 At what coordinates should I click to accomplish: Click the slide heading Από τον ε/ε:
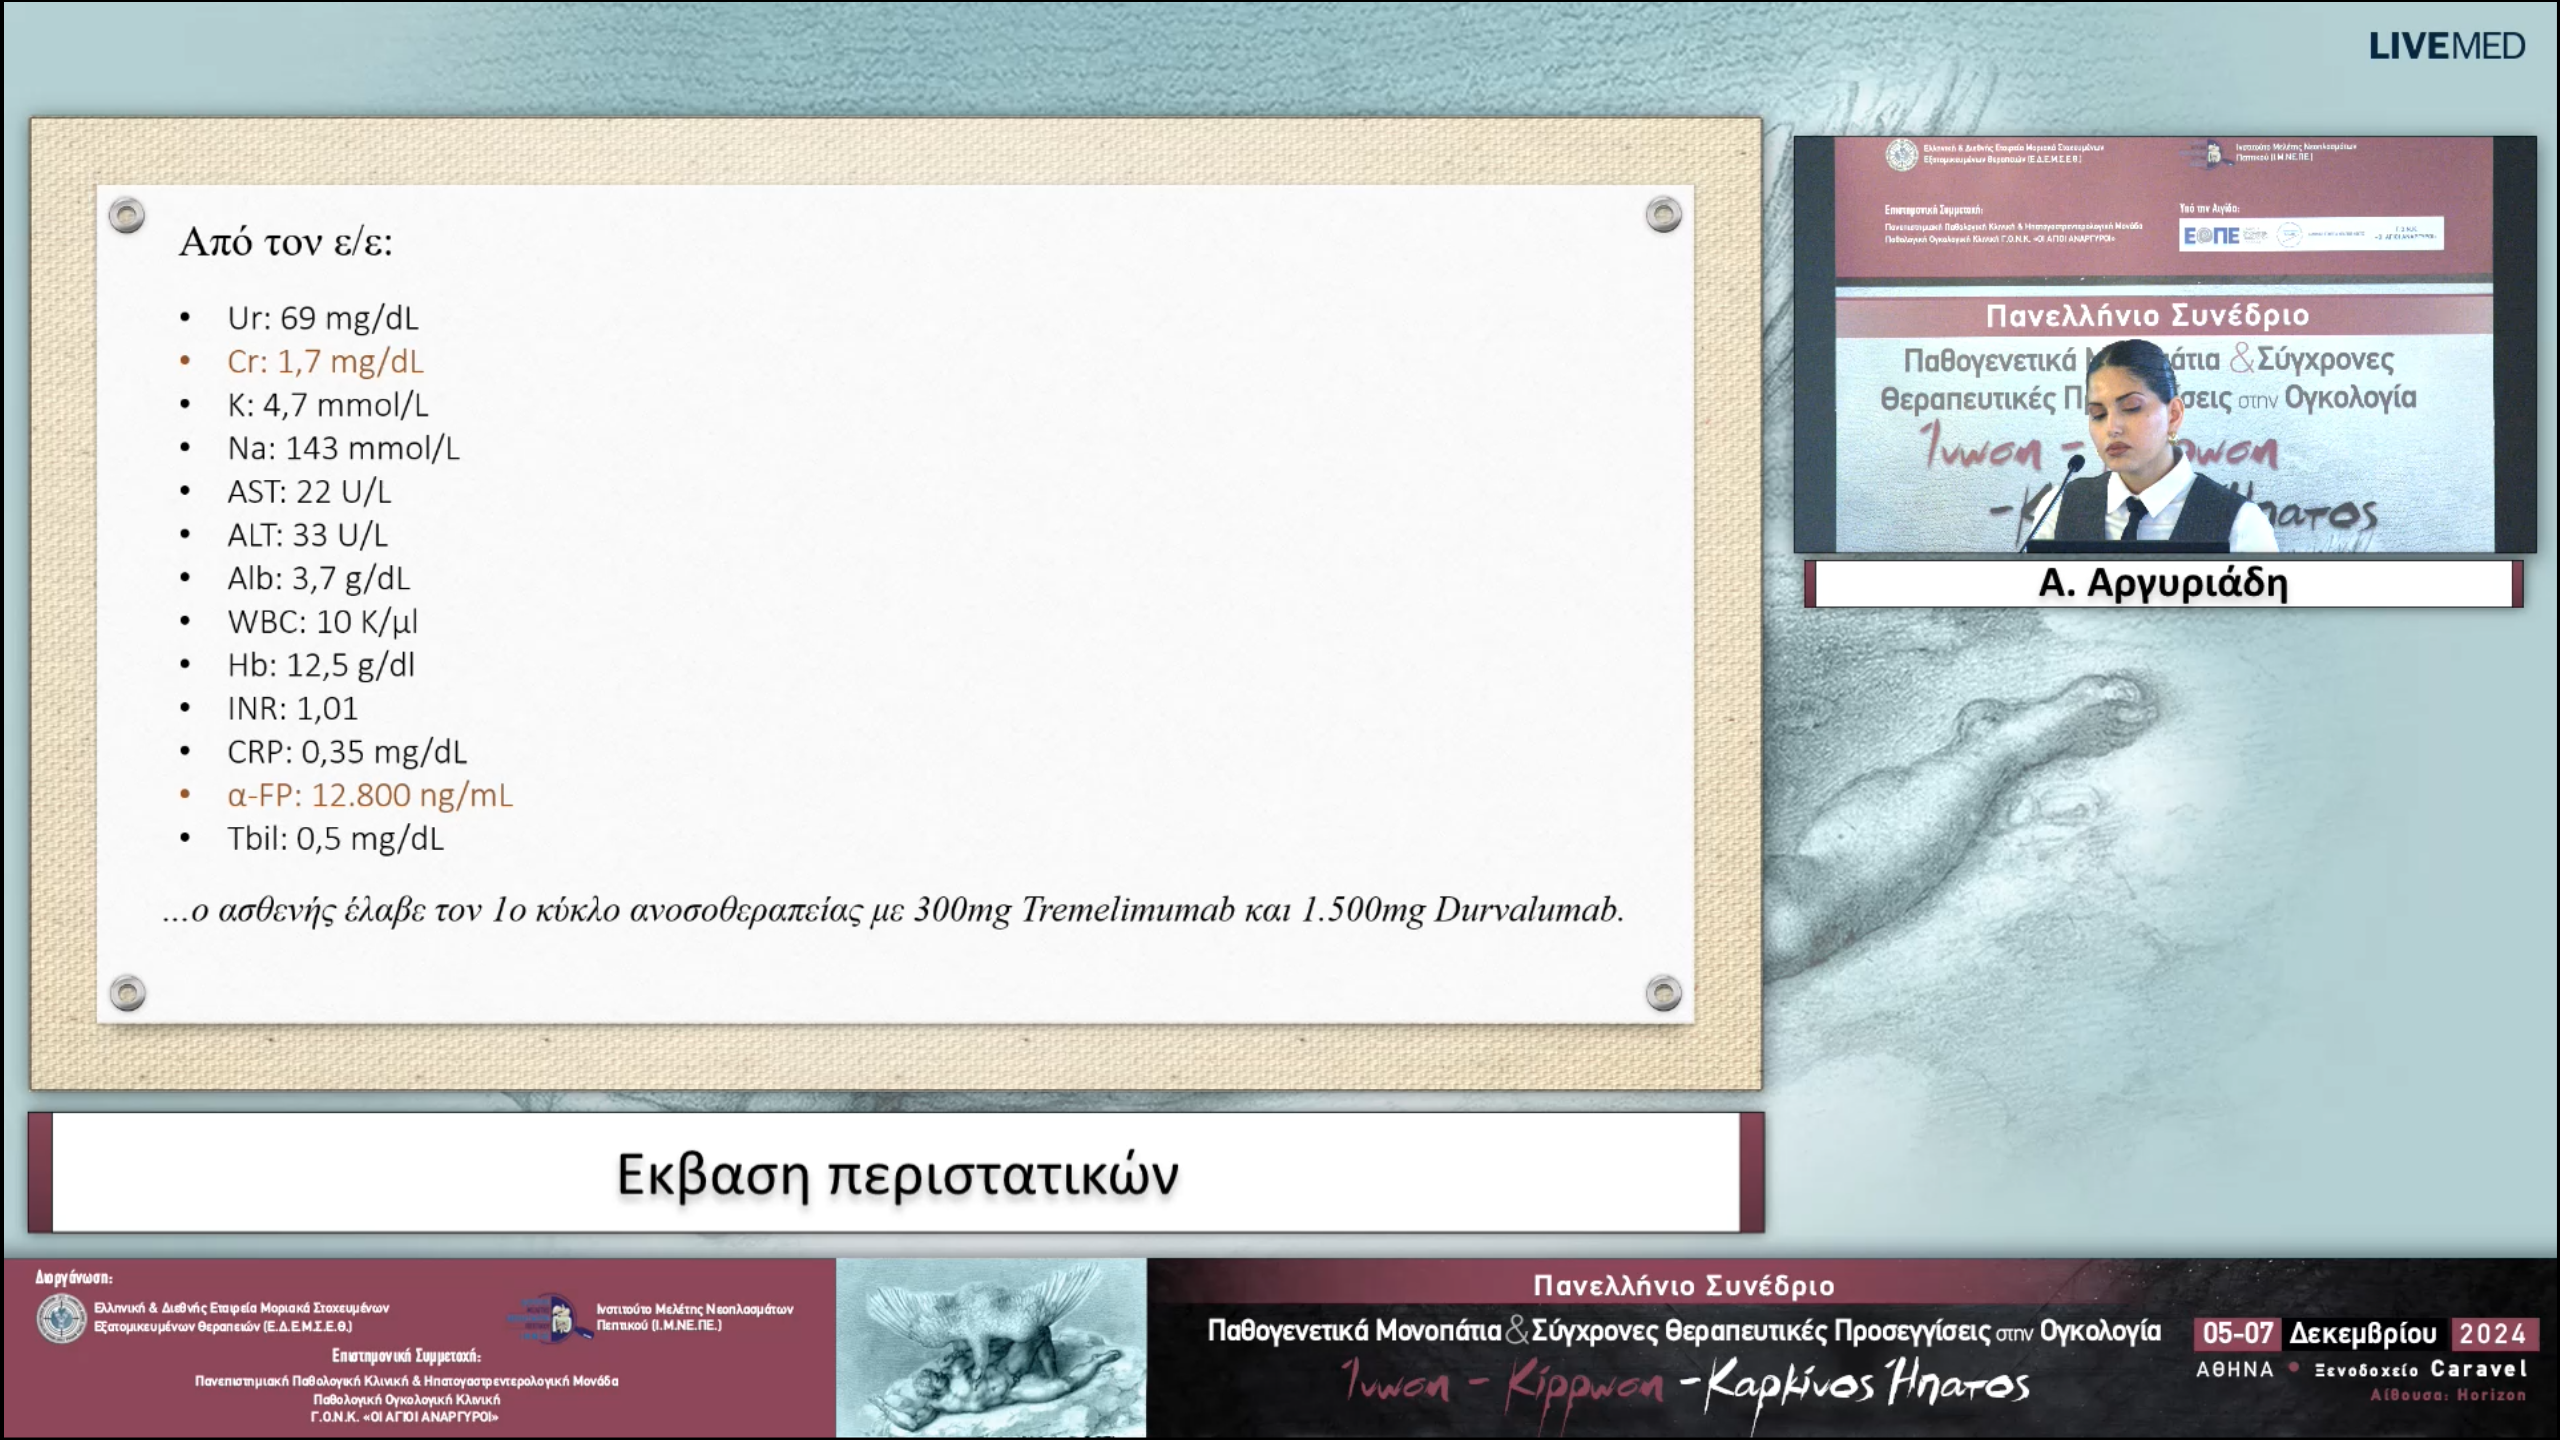point(286,242)
